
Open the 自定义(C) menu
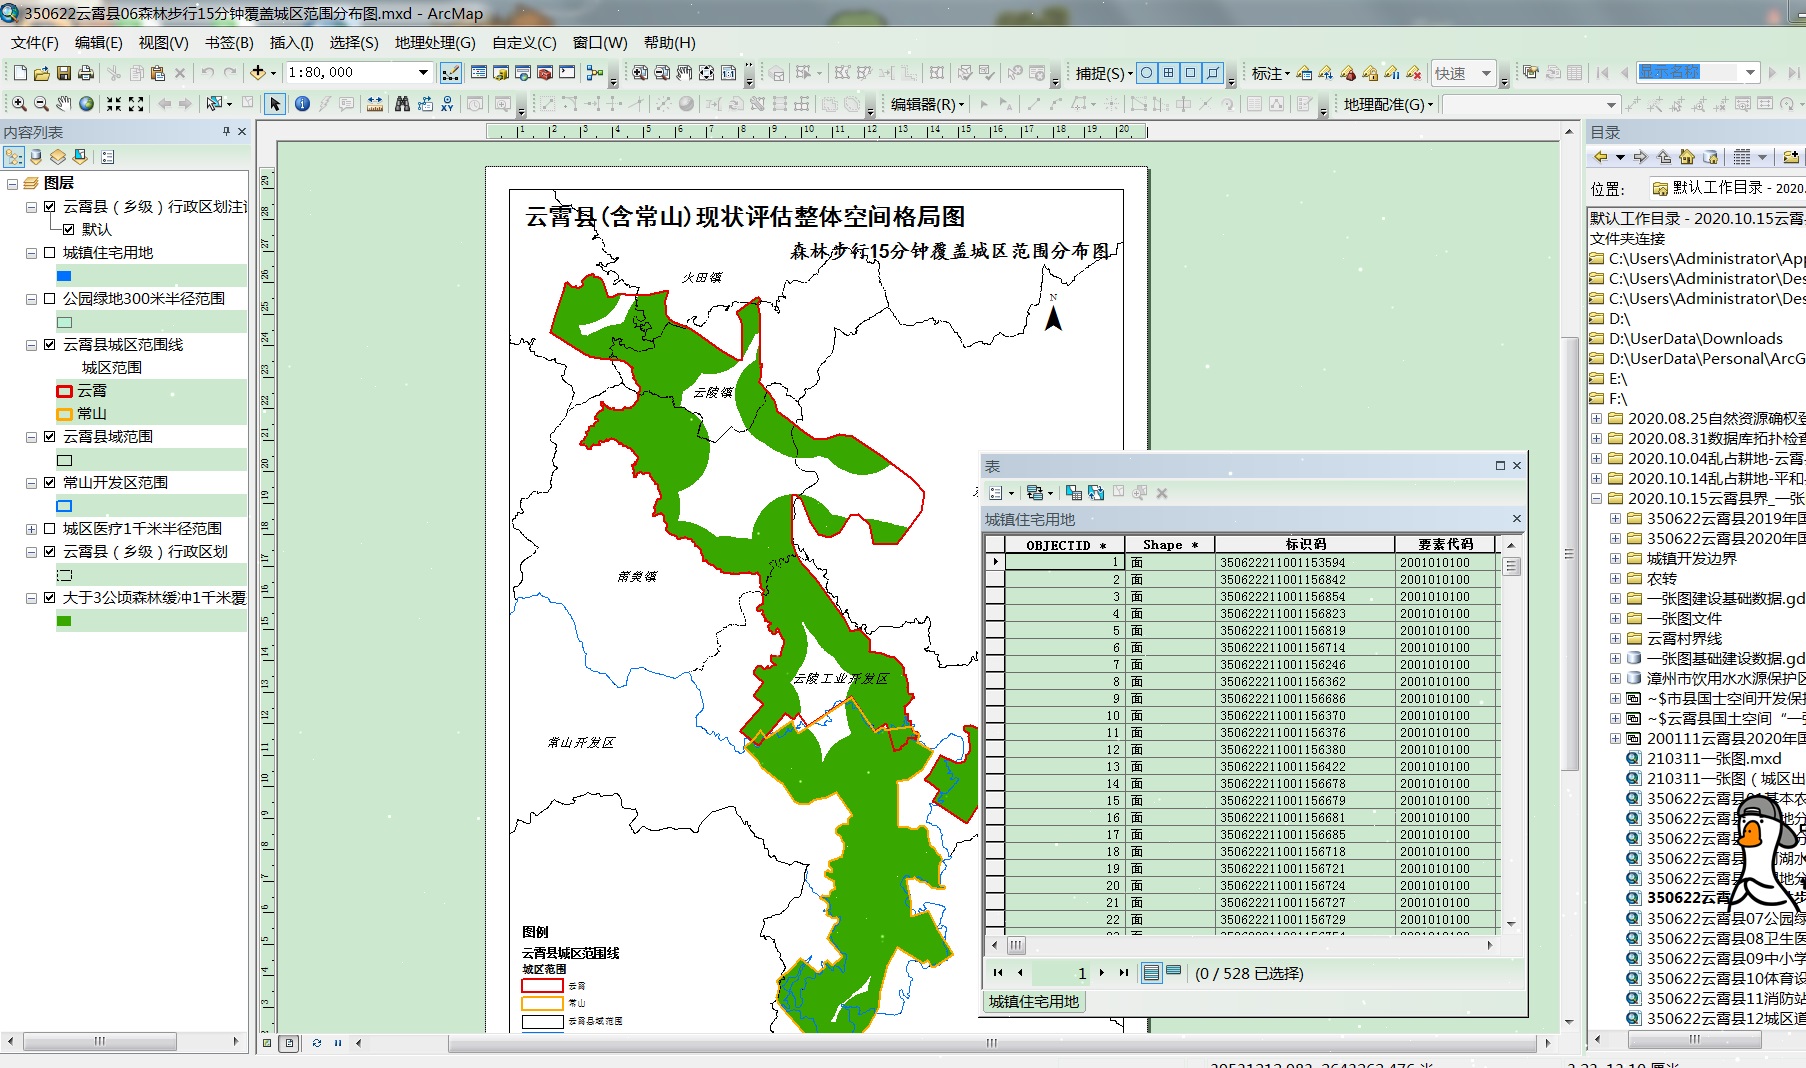524,43
